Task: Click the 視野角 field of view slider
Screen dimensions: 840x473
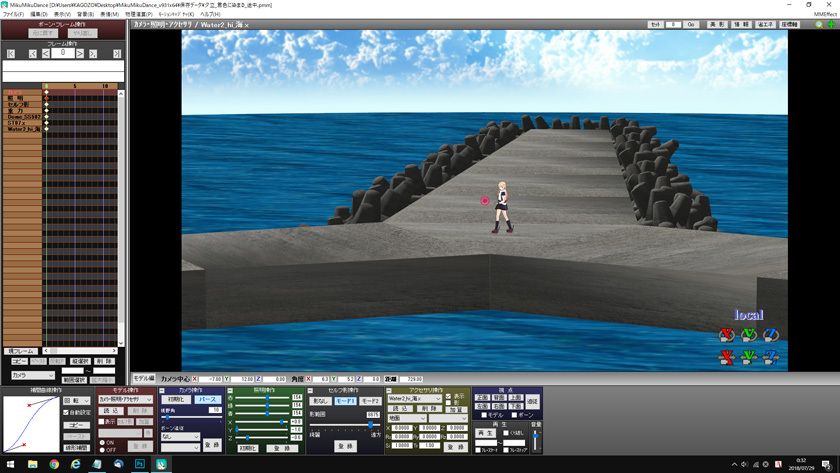Action: [x=192, y=417]
